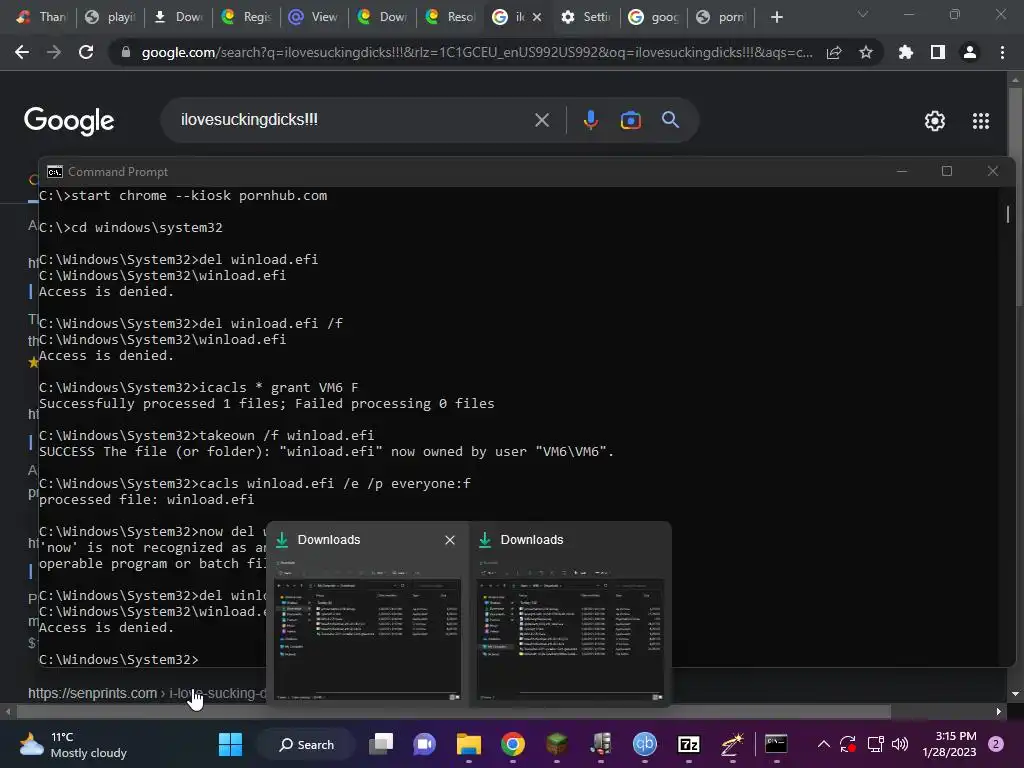The height and width of the screenshot is (768, 1024).
Task: Click the horizontal scrollbar left arrow
Action: pyautogui.click(x=8, y=711)
